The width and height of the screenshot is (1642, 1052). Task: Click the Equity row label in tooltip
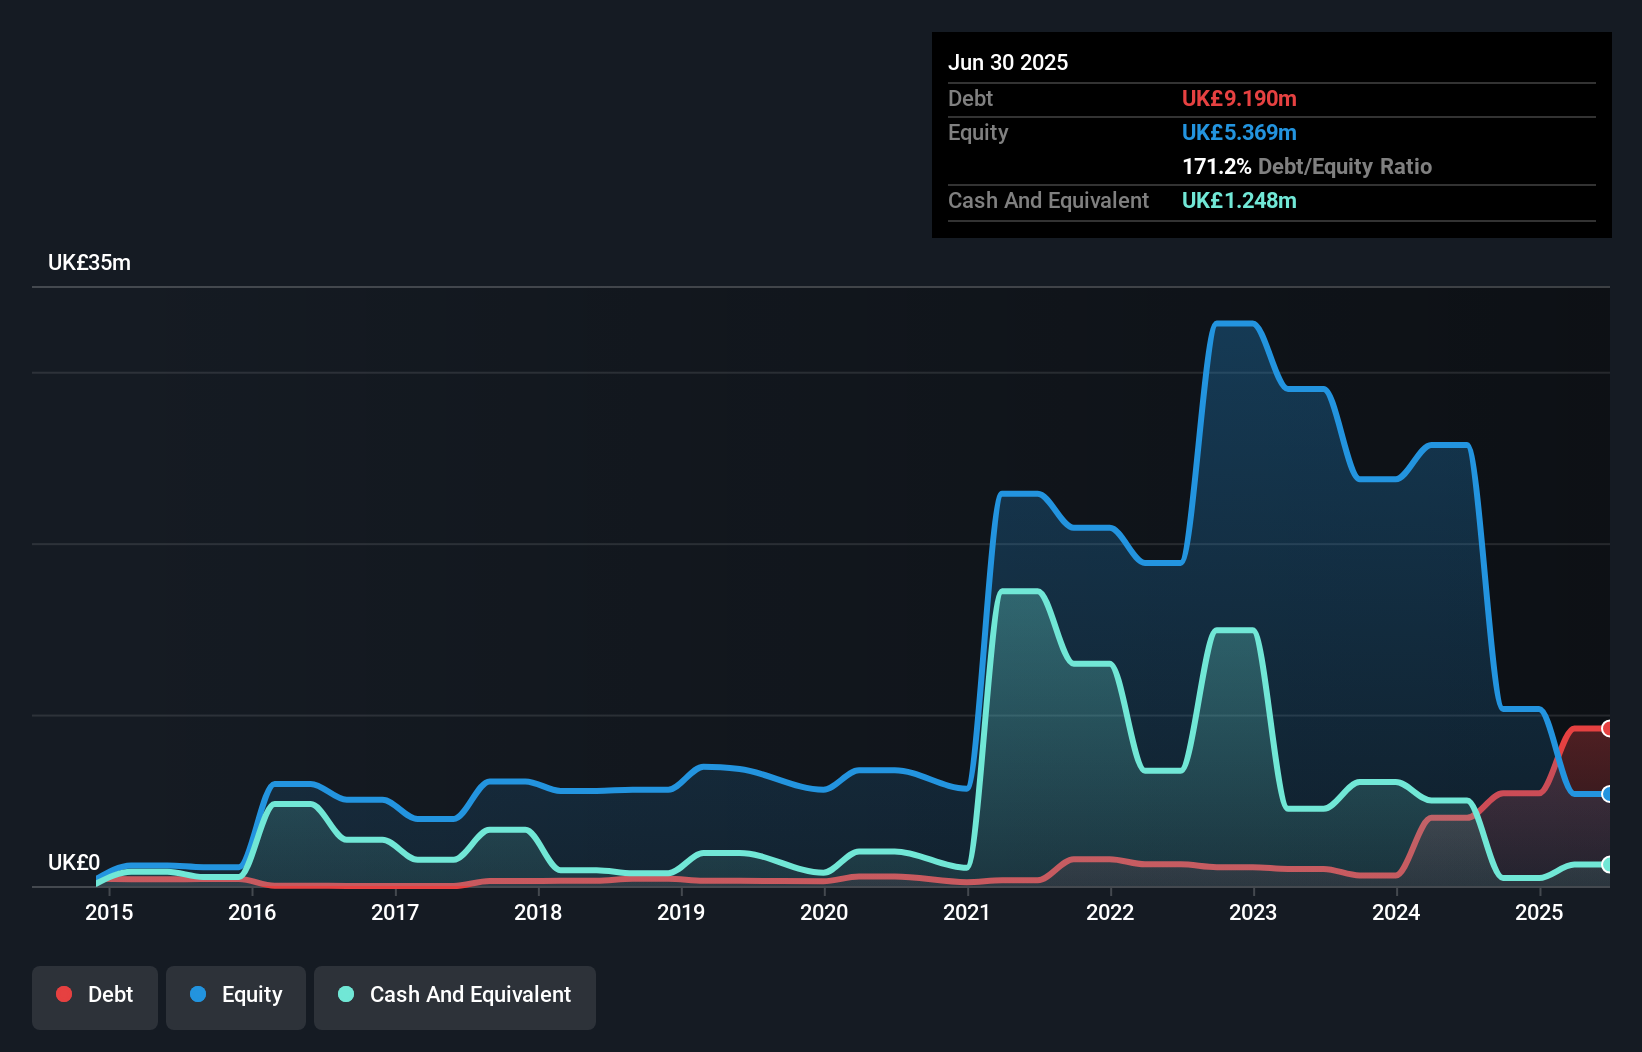(978, 132)
